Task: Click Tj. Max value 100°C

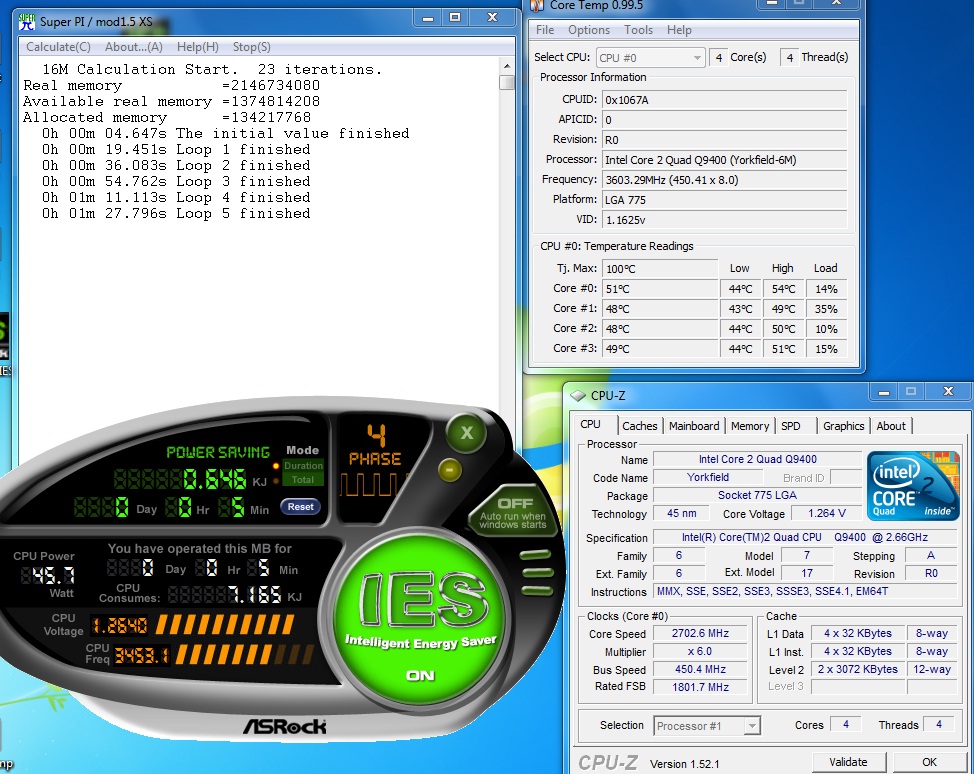Action: tap(660, 269)
